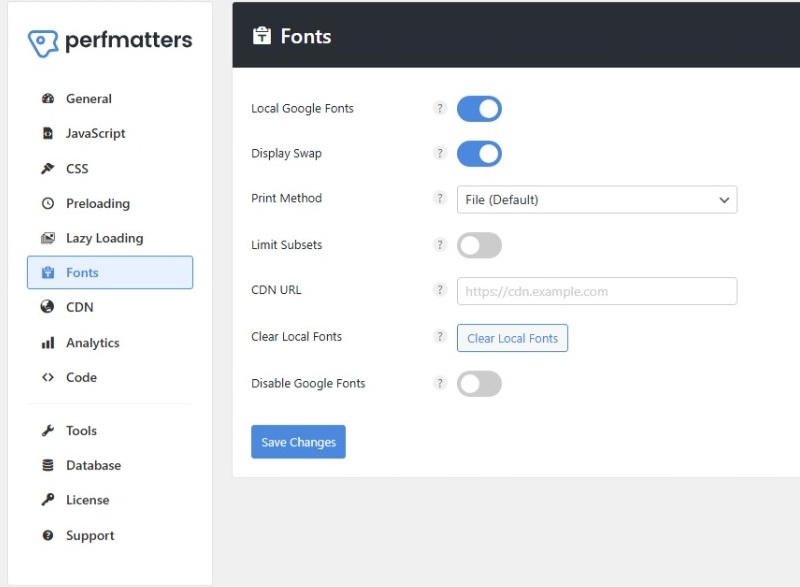Focus the CDN URL input field
800x587 pixels.
pyautogui.click(x=596, y=291)
